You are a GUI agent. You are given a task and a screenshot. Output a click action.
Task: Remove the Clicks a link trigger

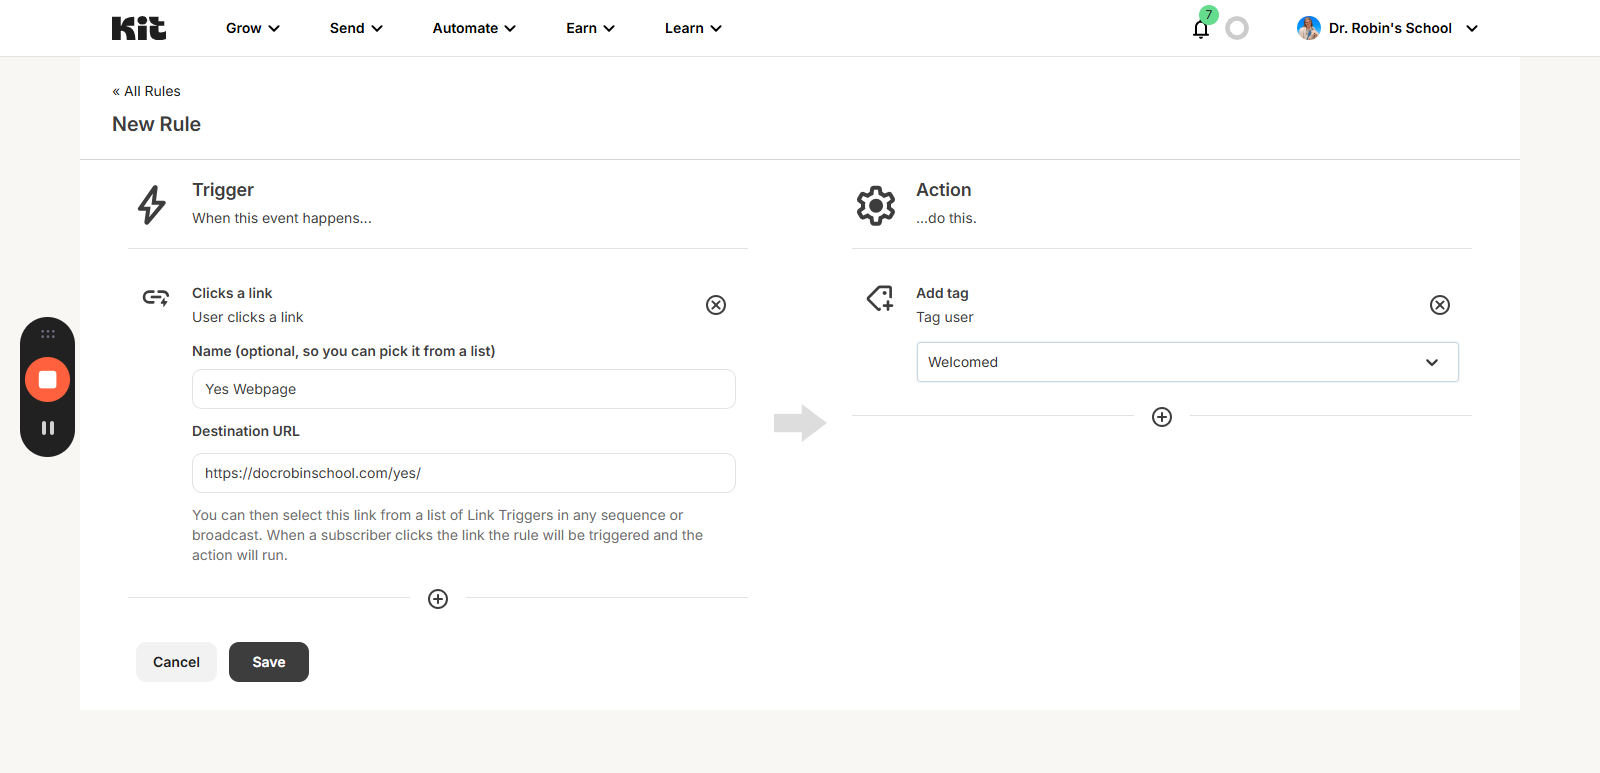click(716, 305)
